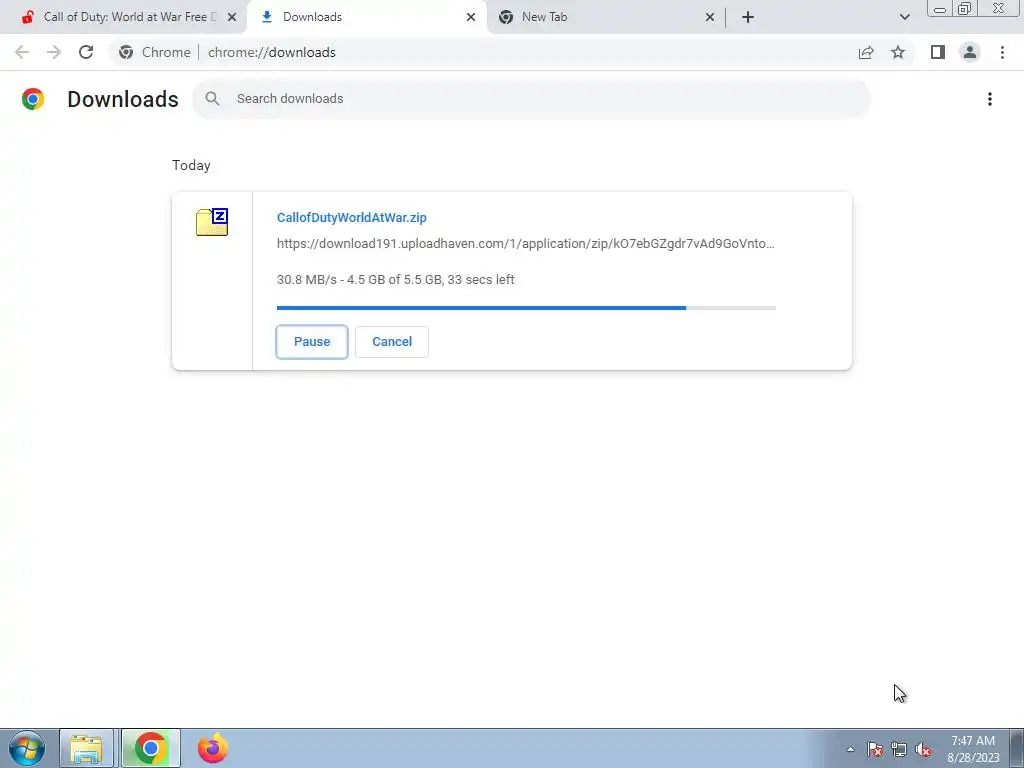Go forward with the forward arrow

tap(54, 52)
